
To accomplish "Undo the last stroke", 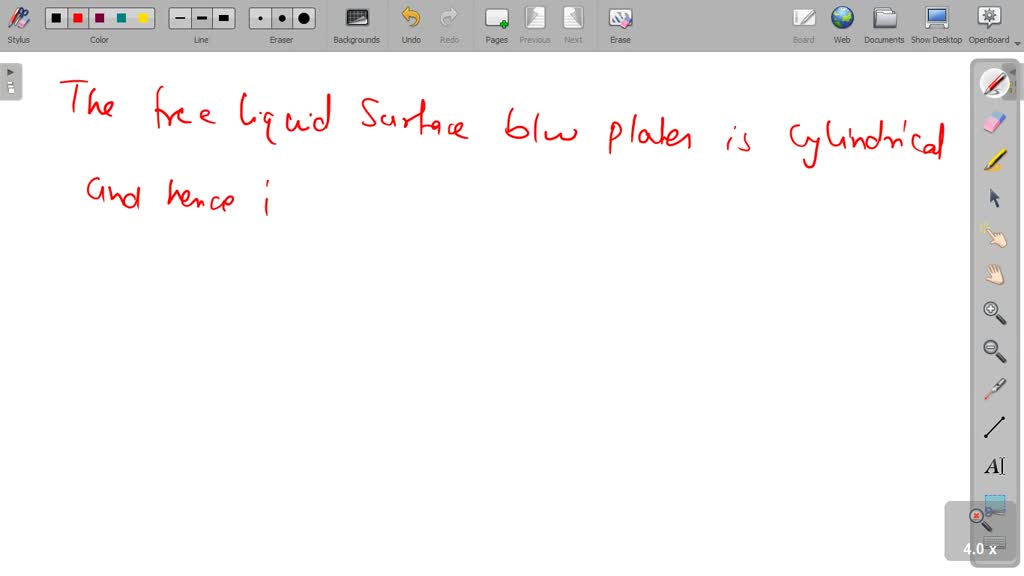I will click(x=411, y=25).
